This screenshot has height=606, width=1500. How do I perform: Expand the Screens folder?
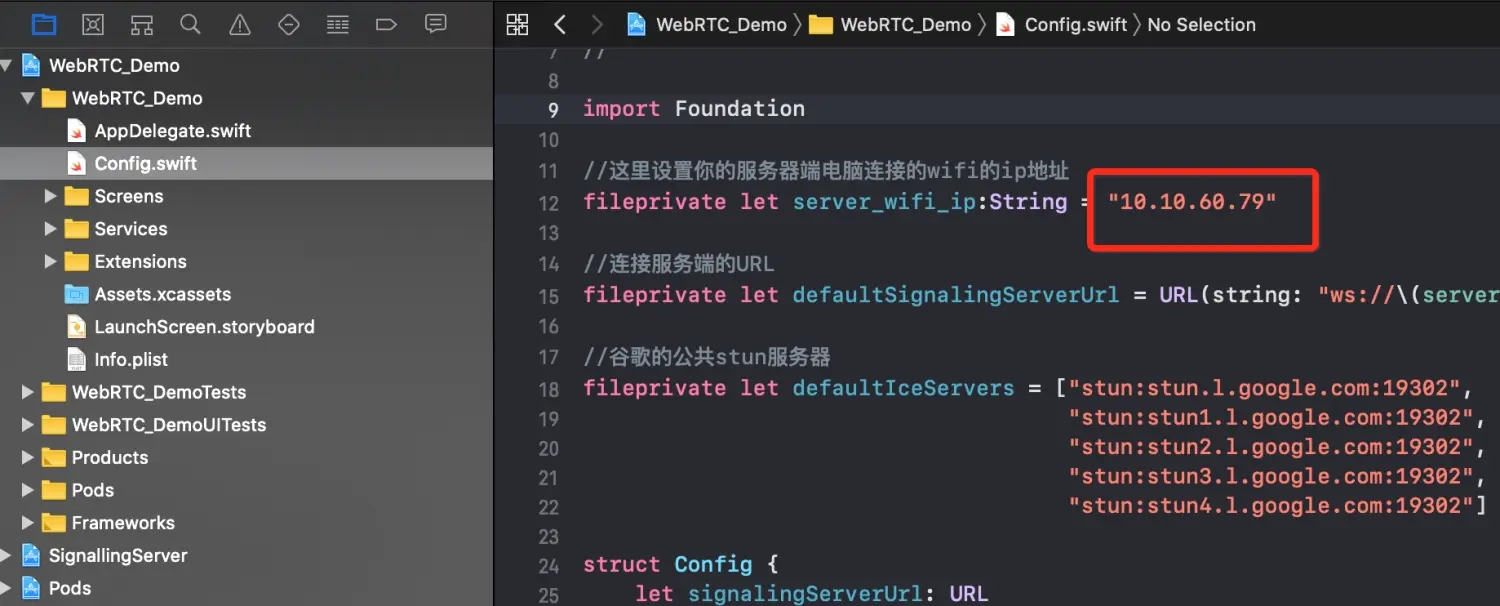tap(51, 196)
